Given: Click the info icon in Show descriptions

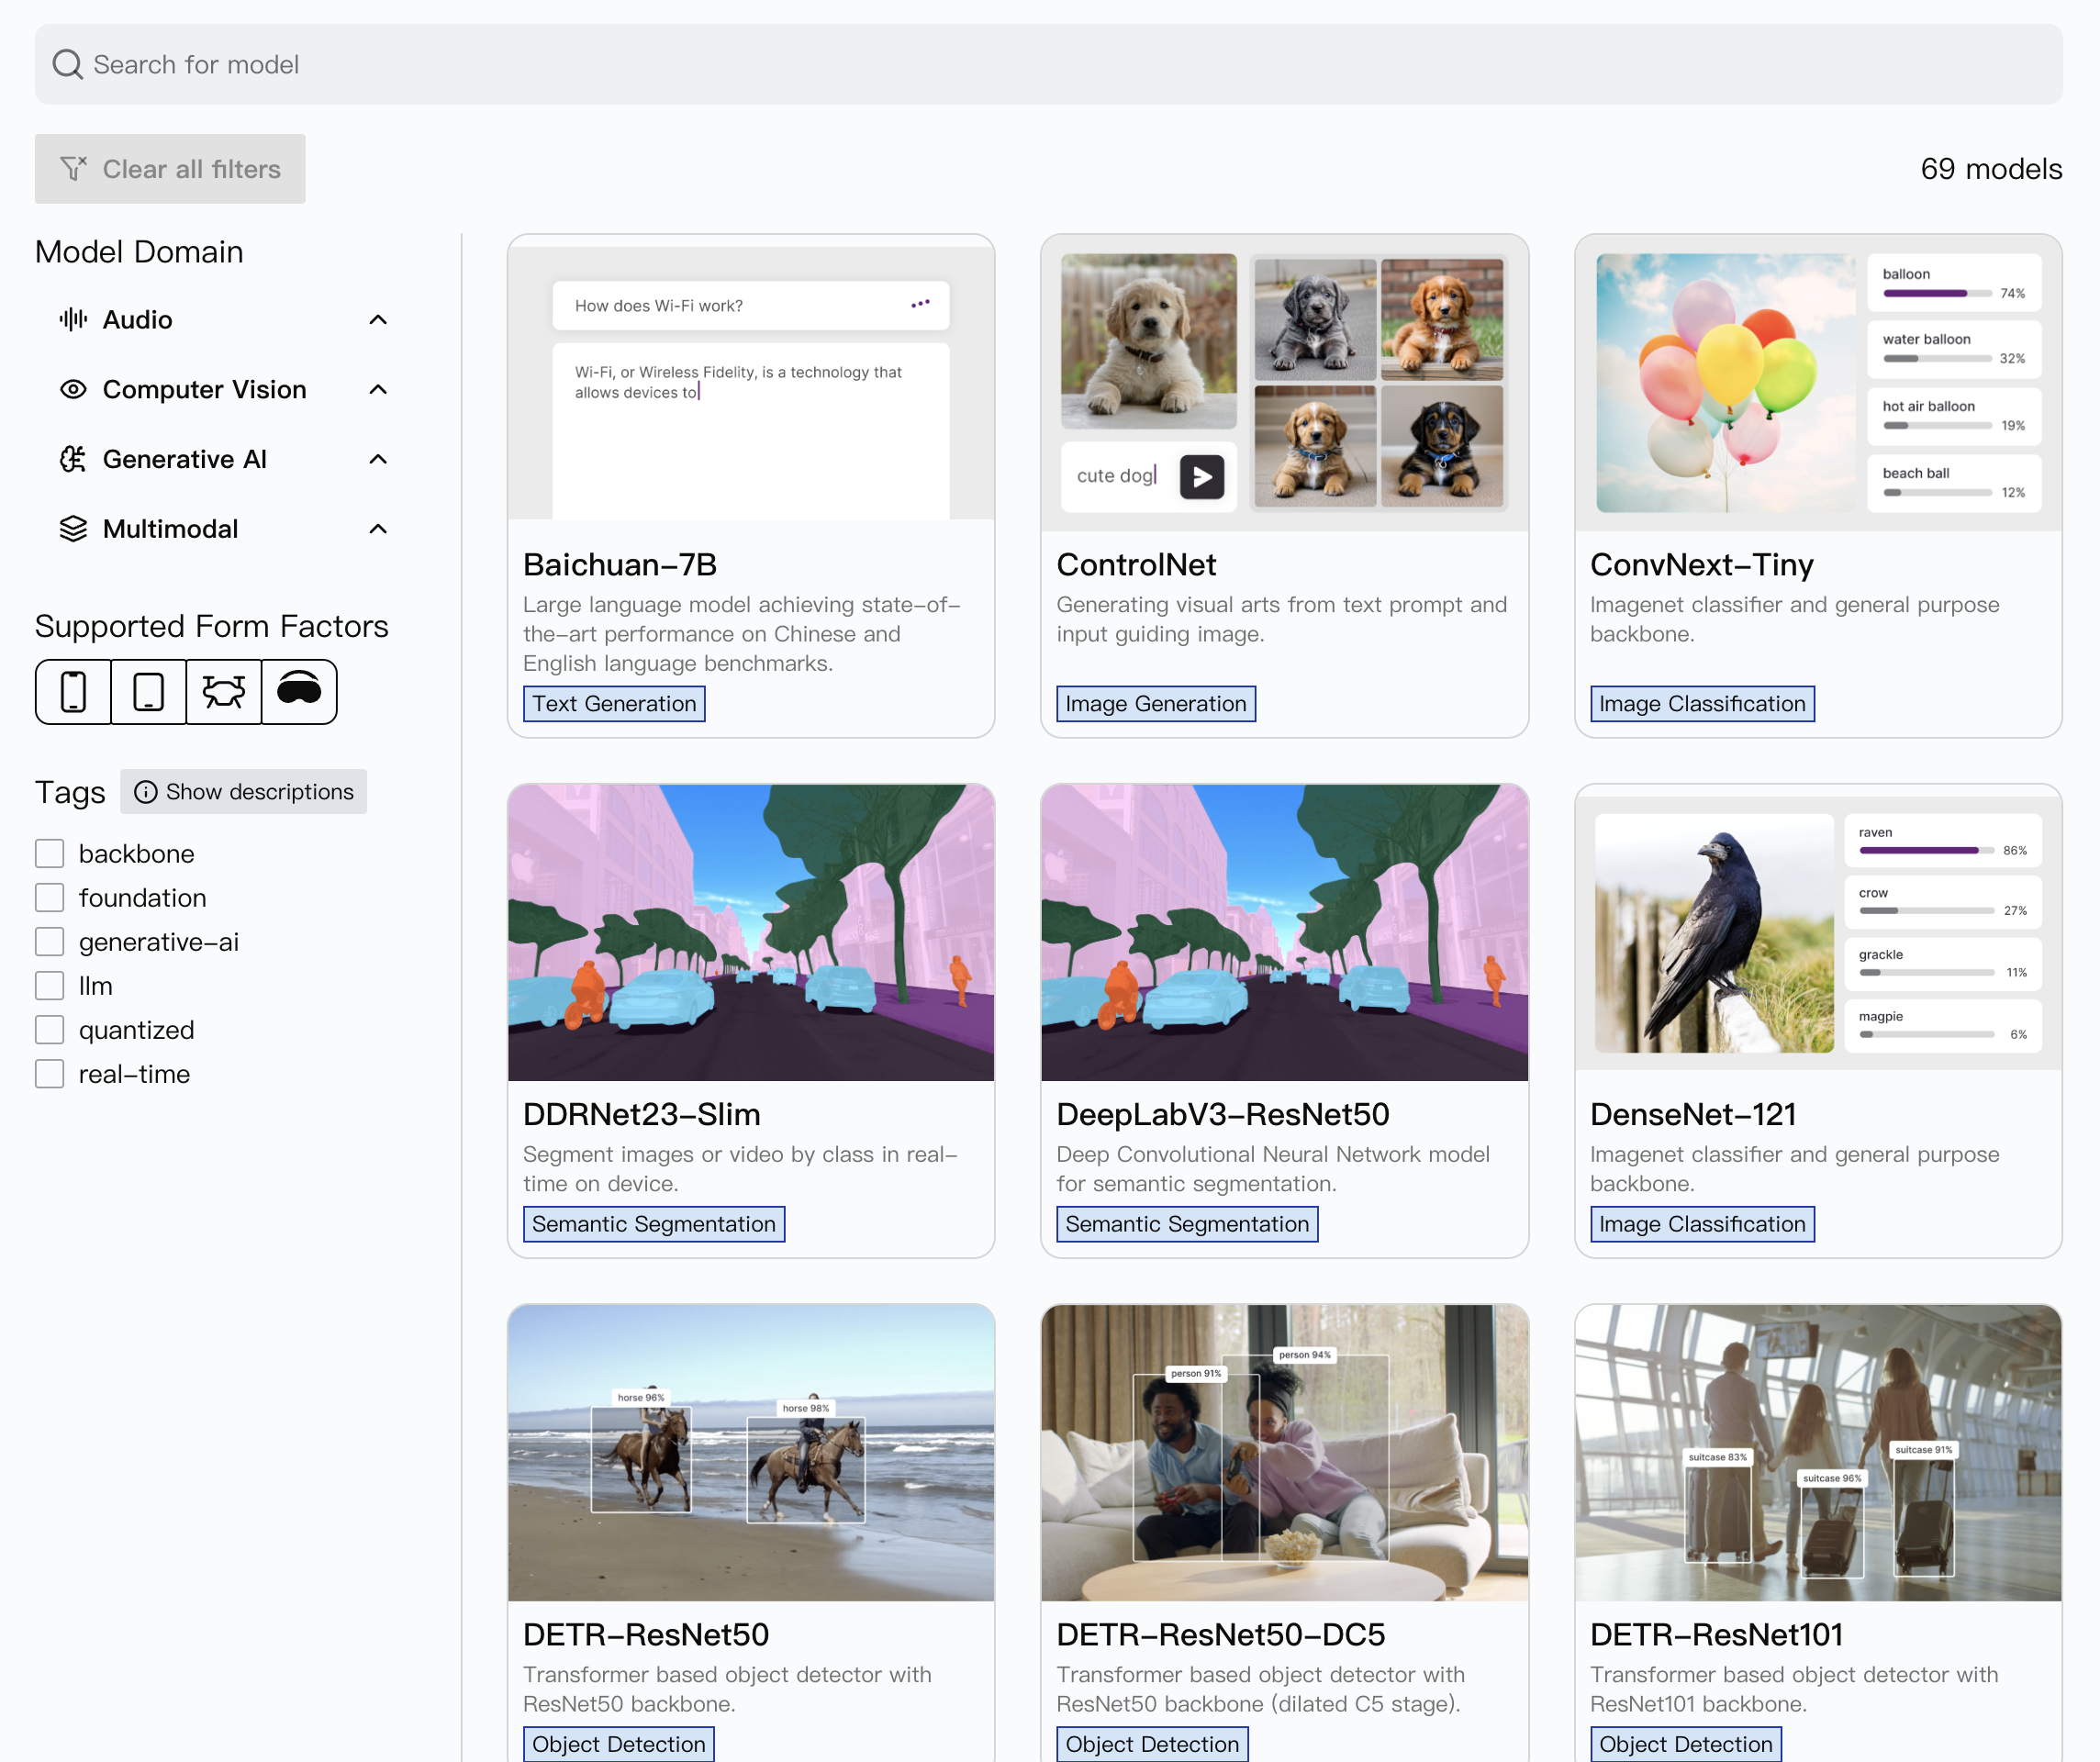Looking at the screenshot, I should 146,792.
